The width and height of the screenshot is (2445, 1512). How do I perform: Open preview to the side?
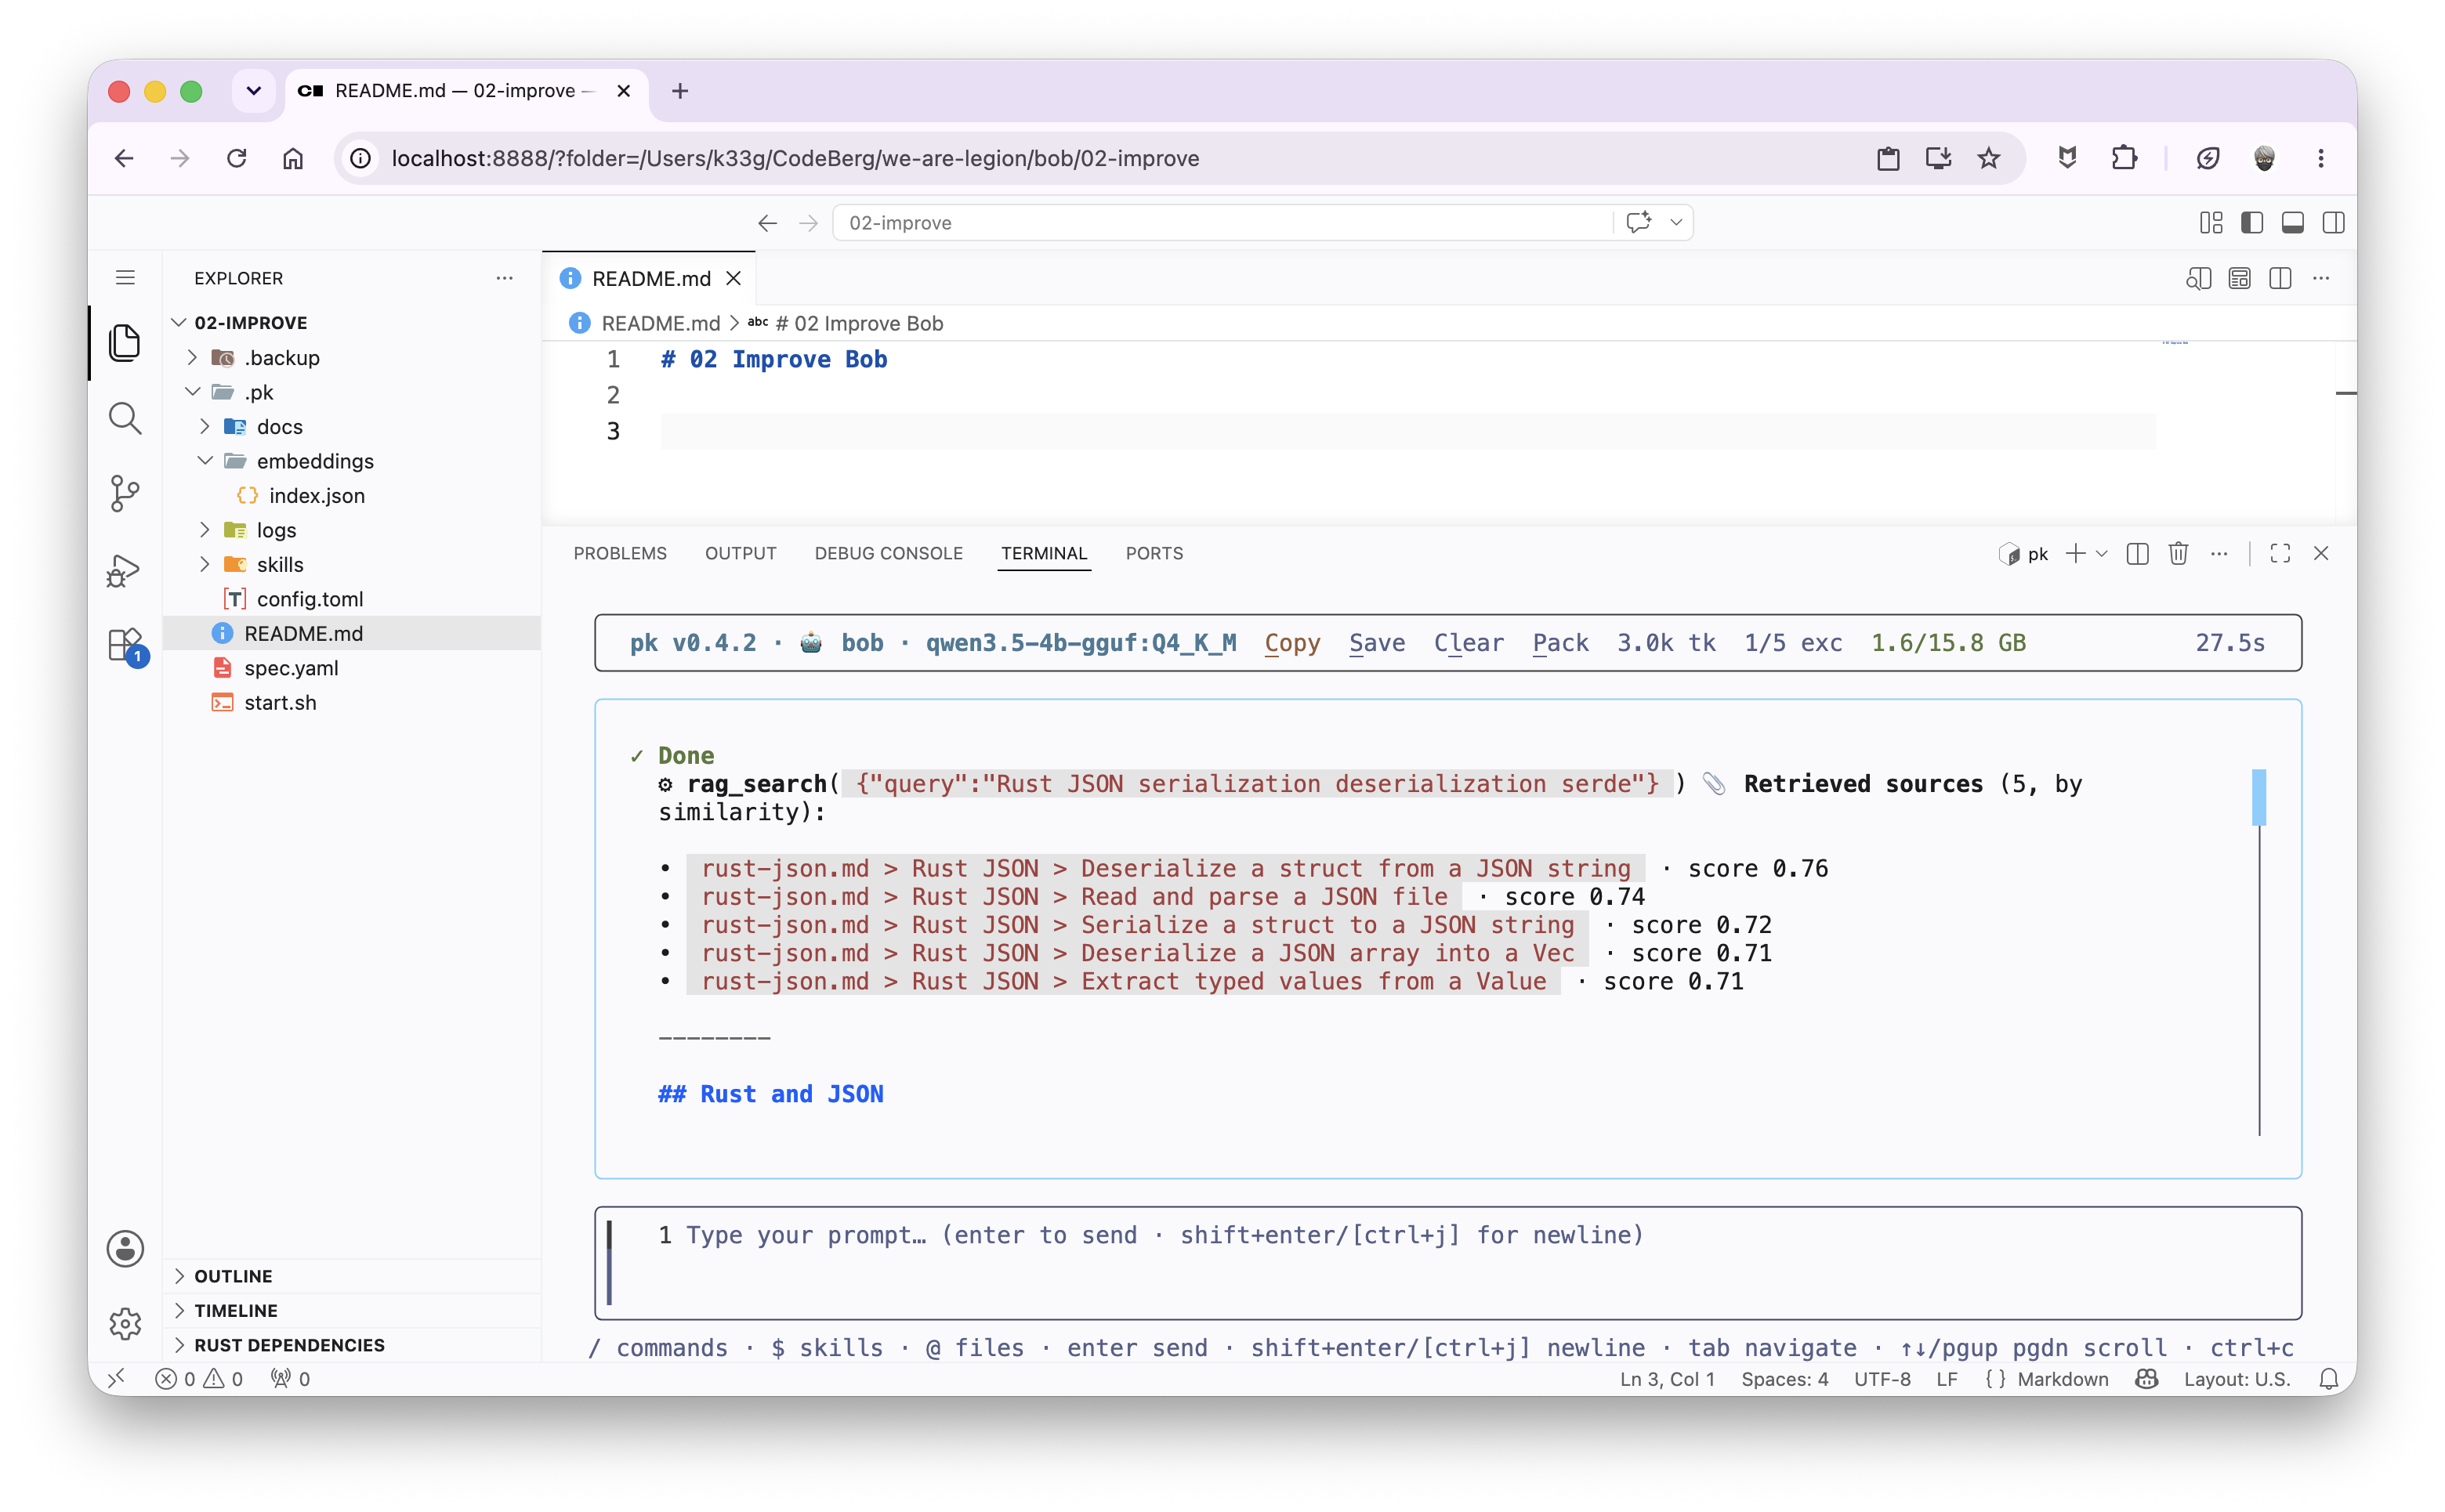pos(2198,279)
